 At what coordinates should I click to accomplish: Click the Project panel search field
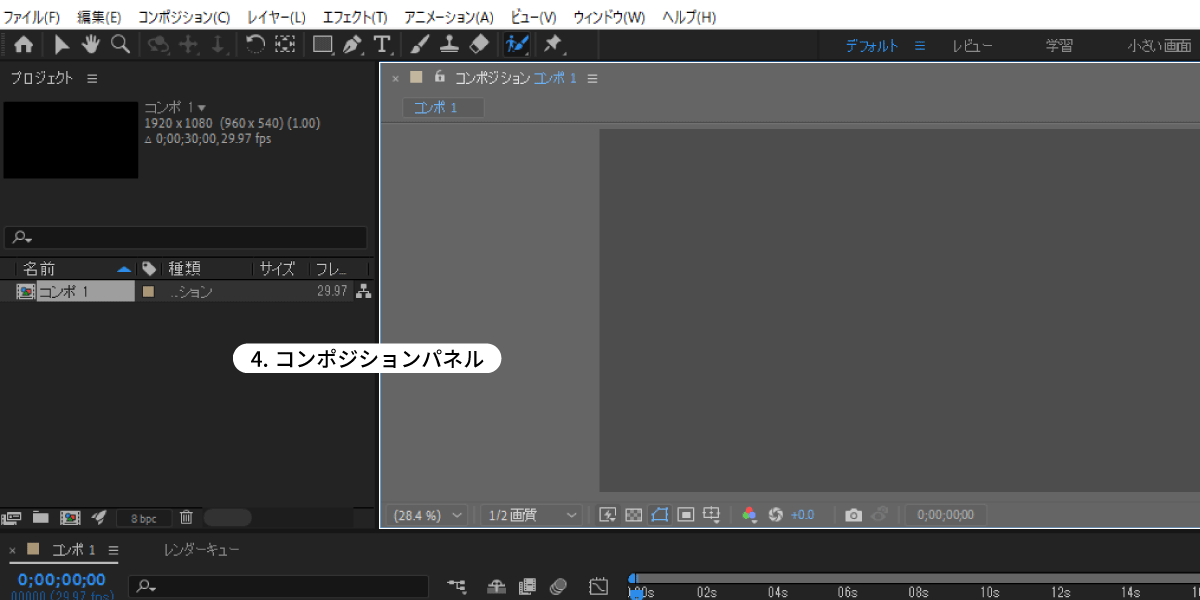(x=186, y=238)
